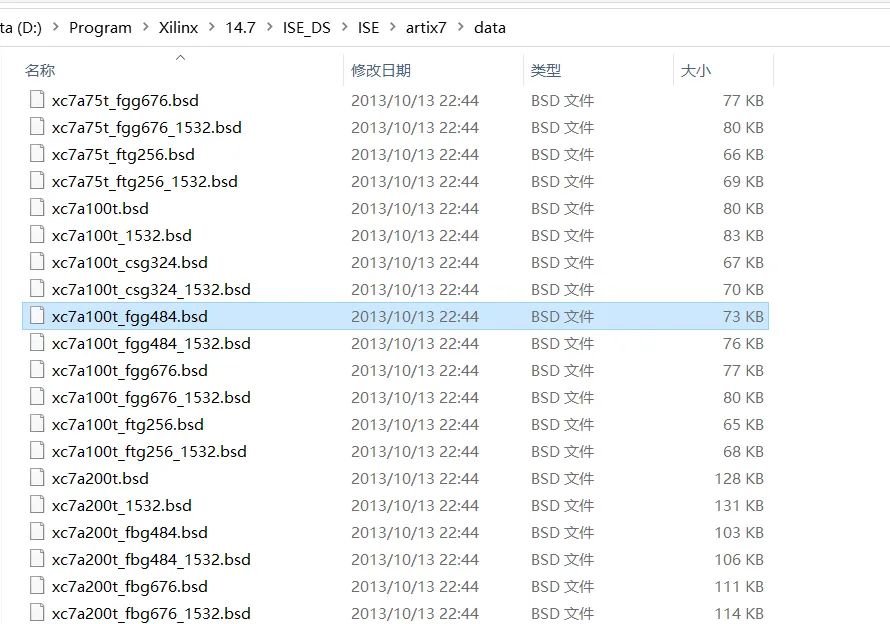Click file icon of xc7a200t_fbg676.bsd
This screenshot has width=890, height=624.
click(x=37, y=585)
